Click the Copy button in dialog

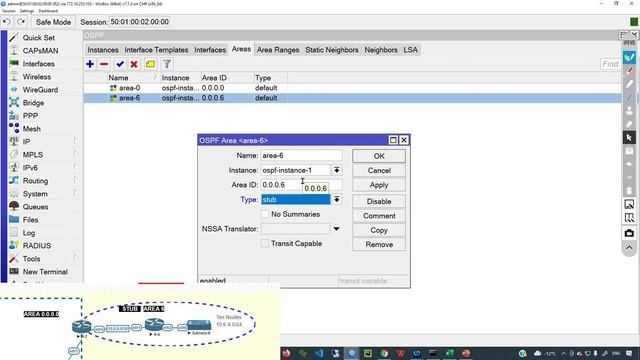click(x=379, y=230)
